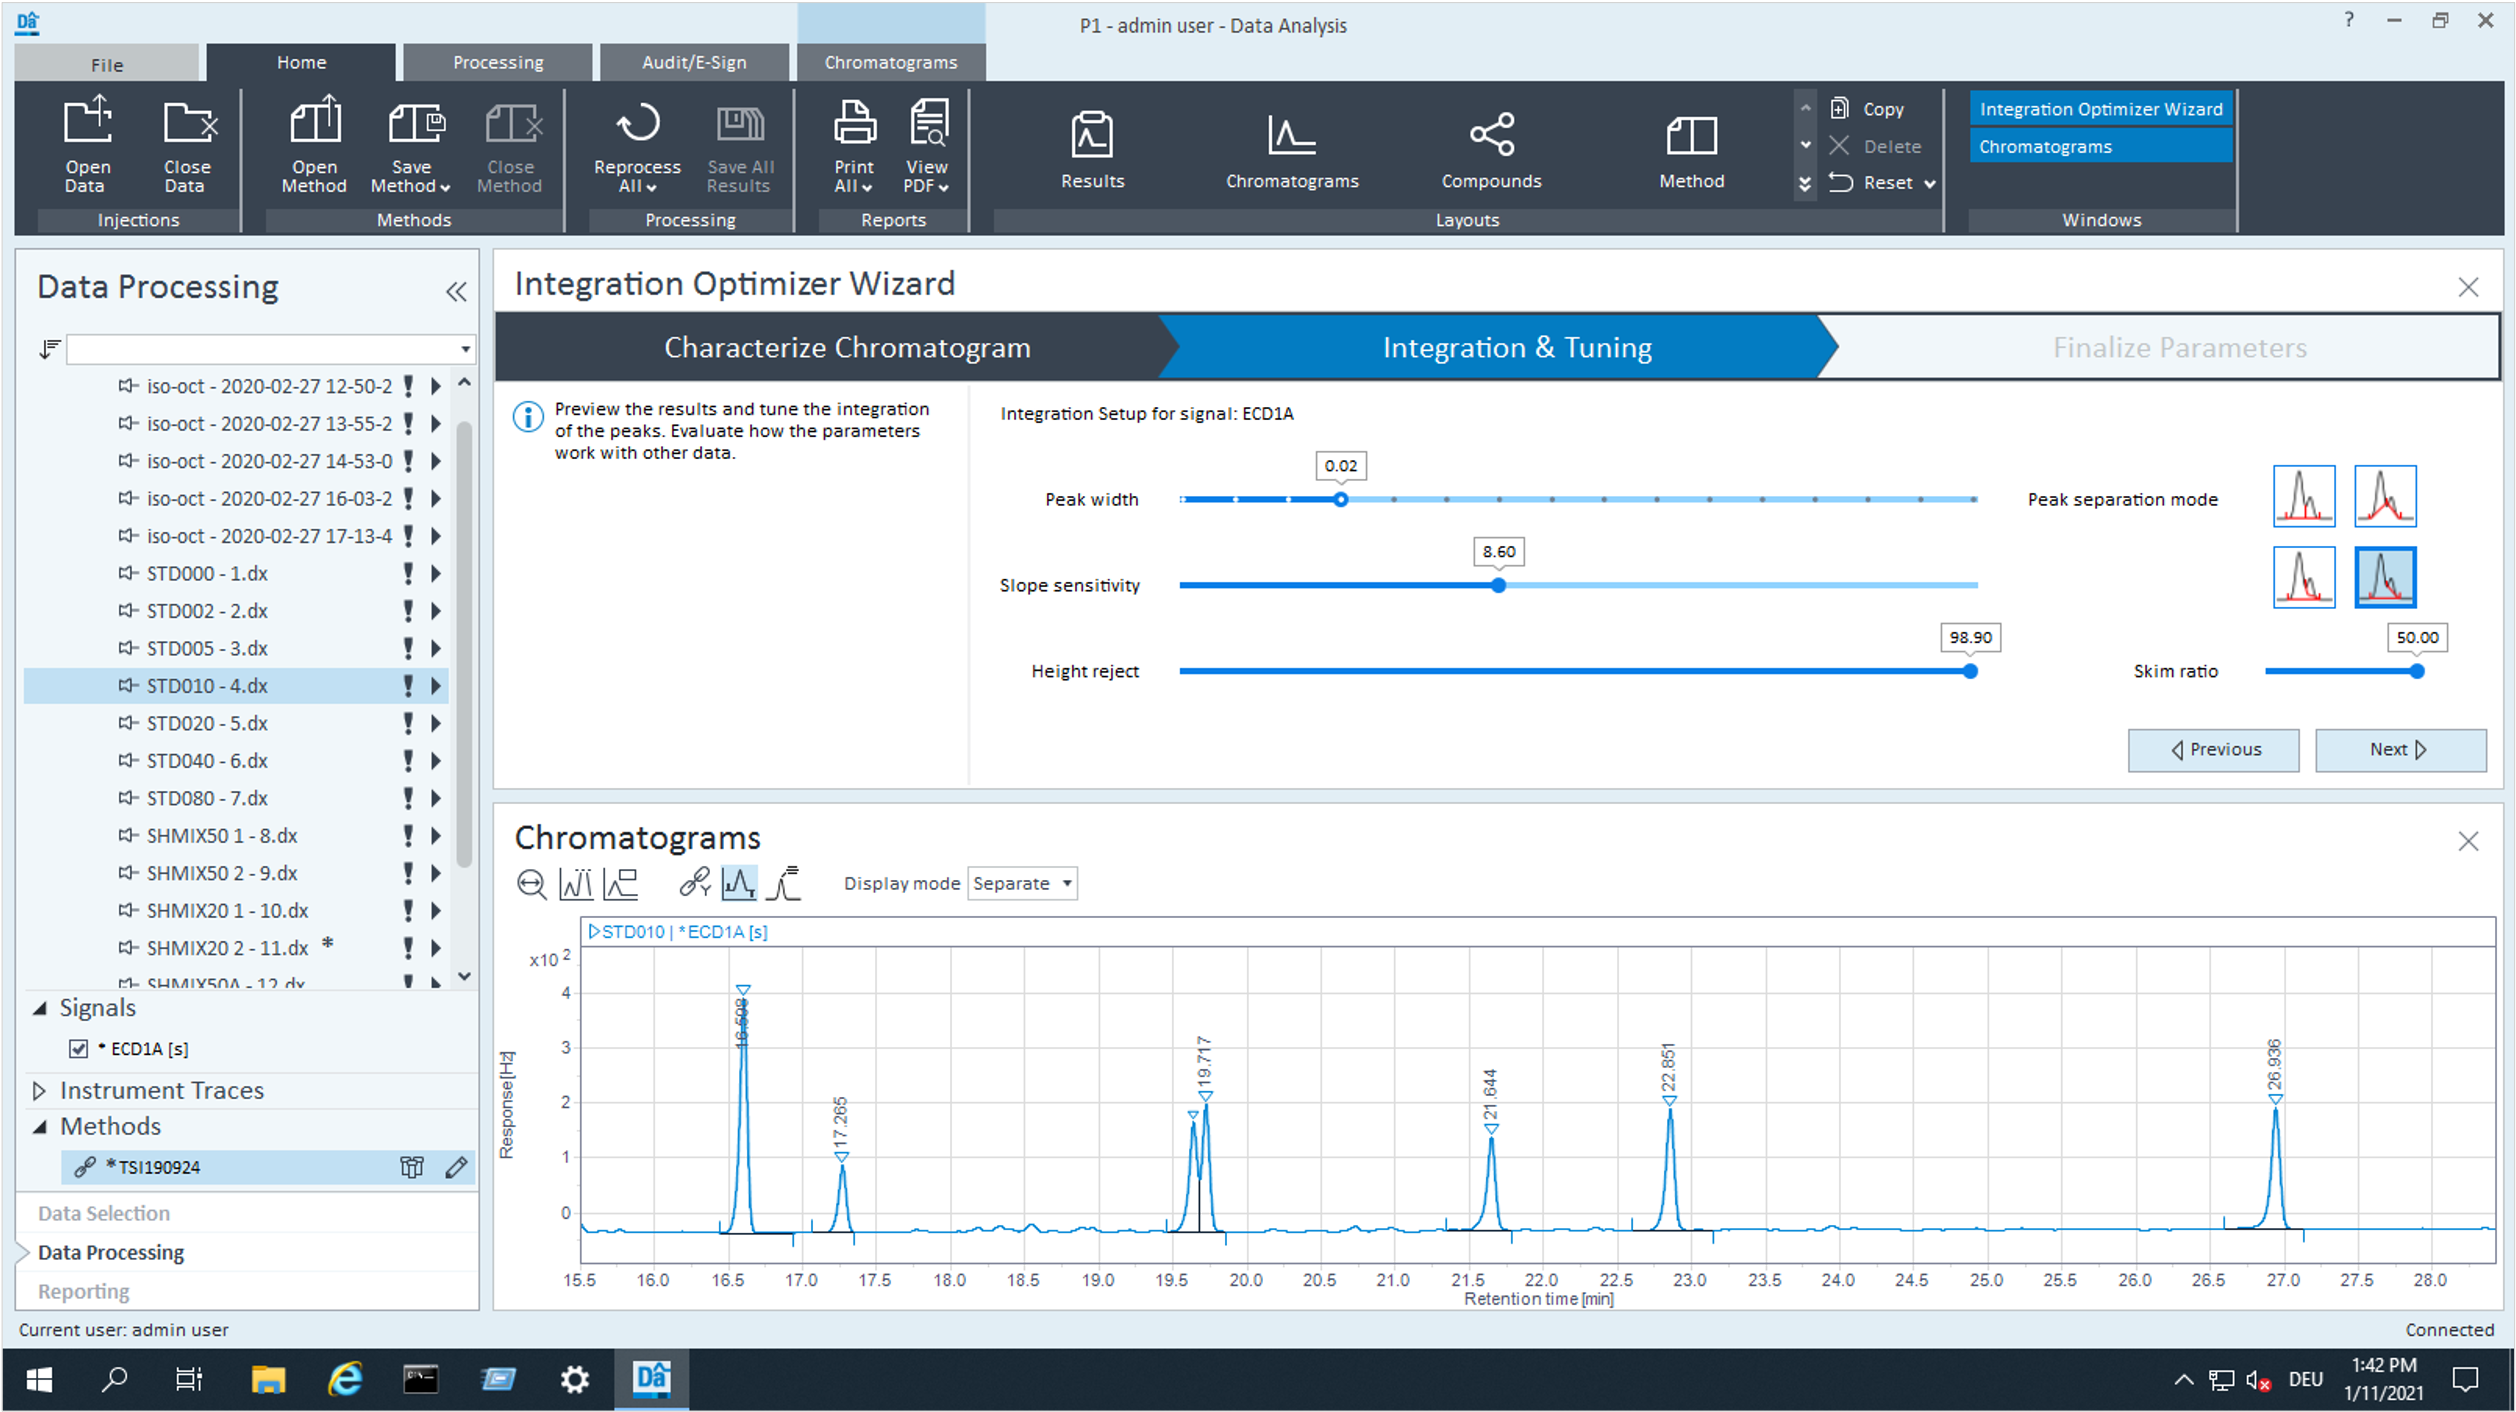Screen dimensions: 2516x1412
Task: Select STD020 - 5.dx in the injection list
Action: click(x=207, y=723)
